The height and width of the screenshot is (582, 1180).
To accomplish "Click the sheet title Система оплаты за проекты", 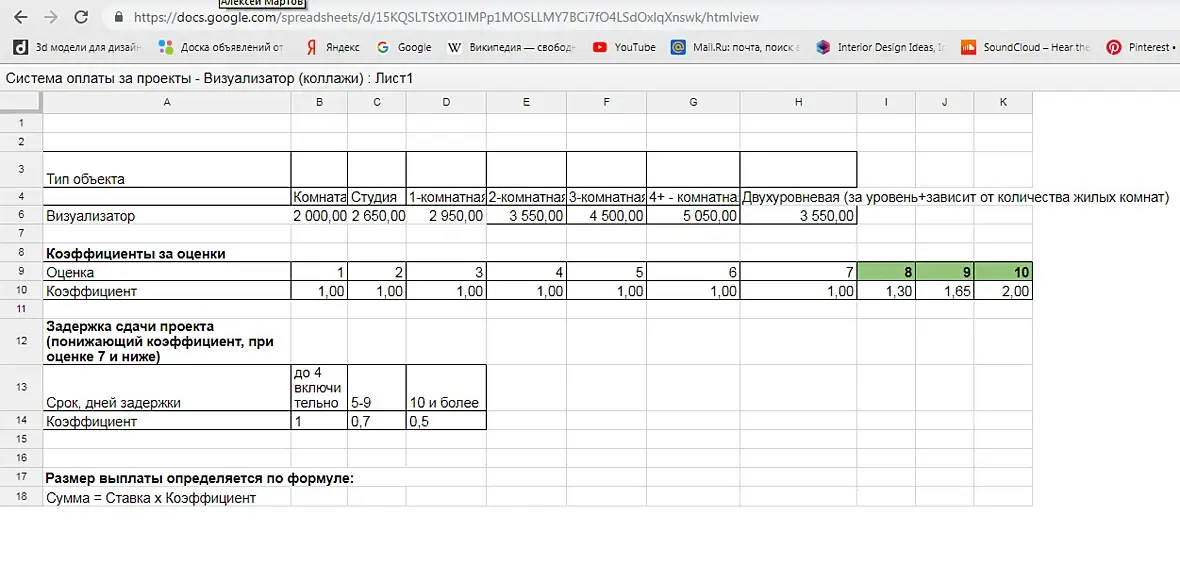I will pyautogui.click(x=210, y=78).
